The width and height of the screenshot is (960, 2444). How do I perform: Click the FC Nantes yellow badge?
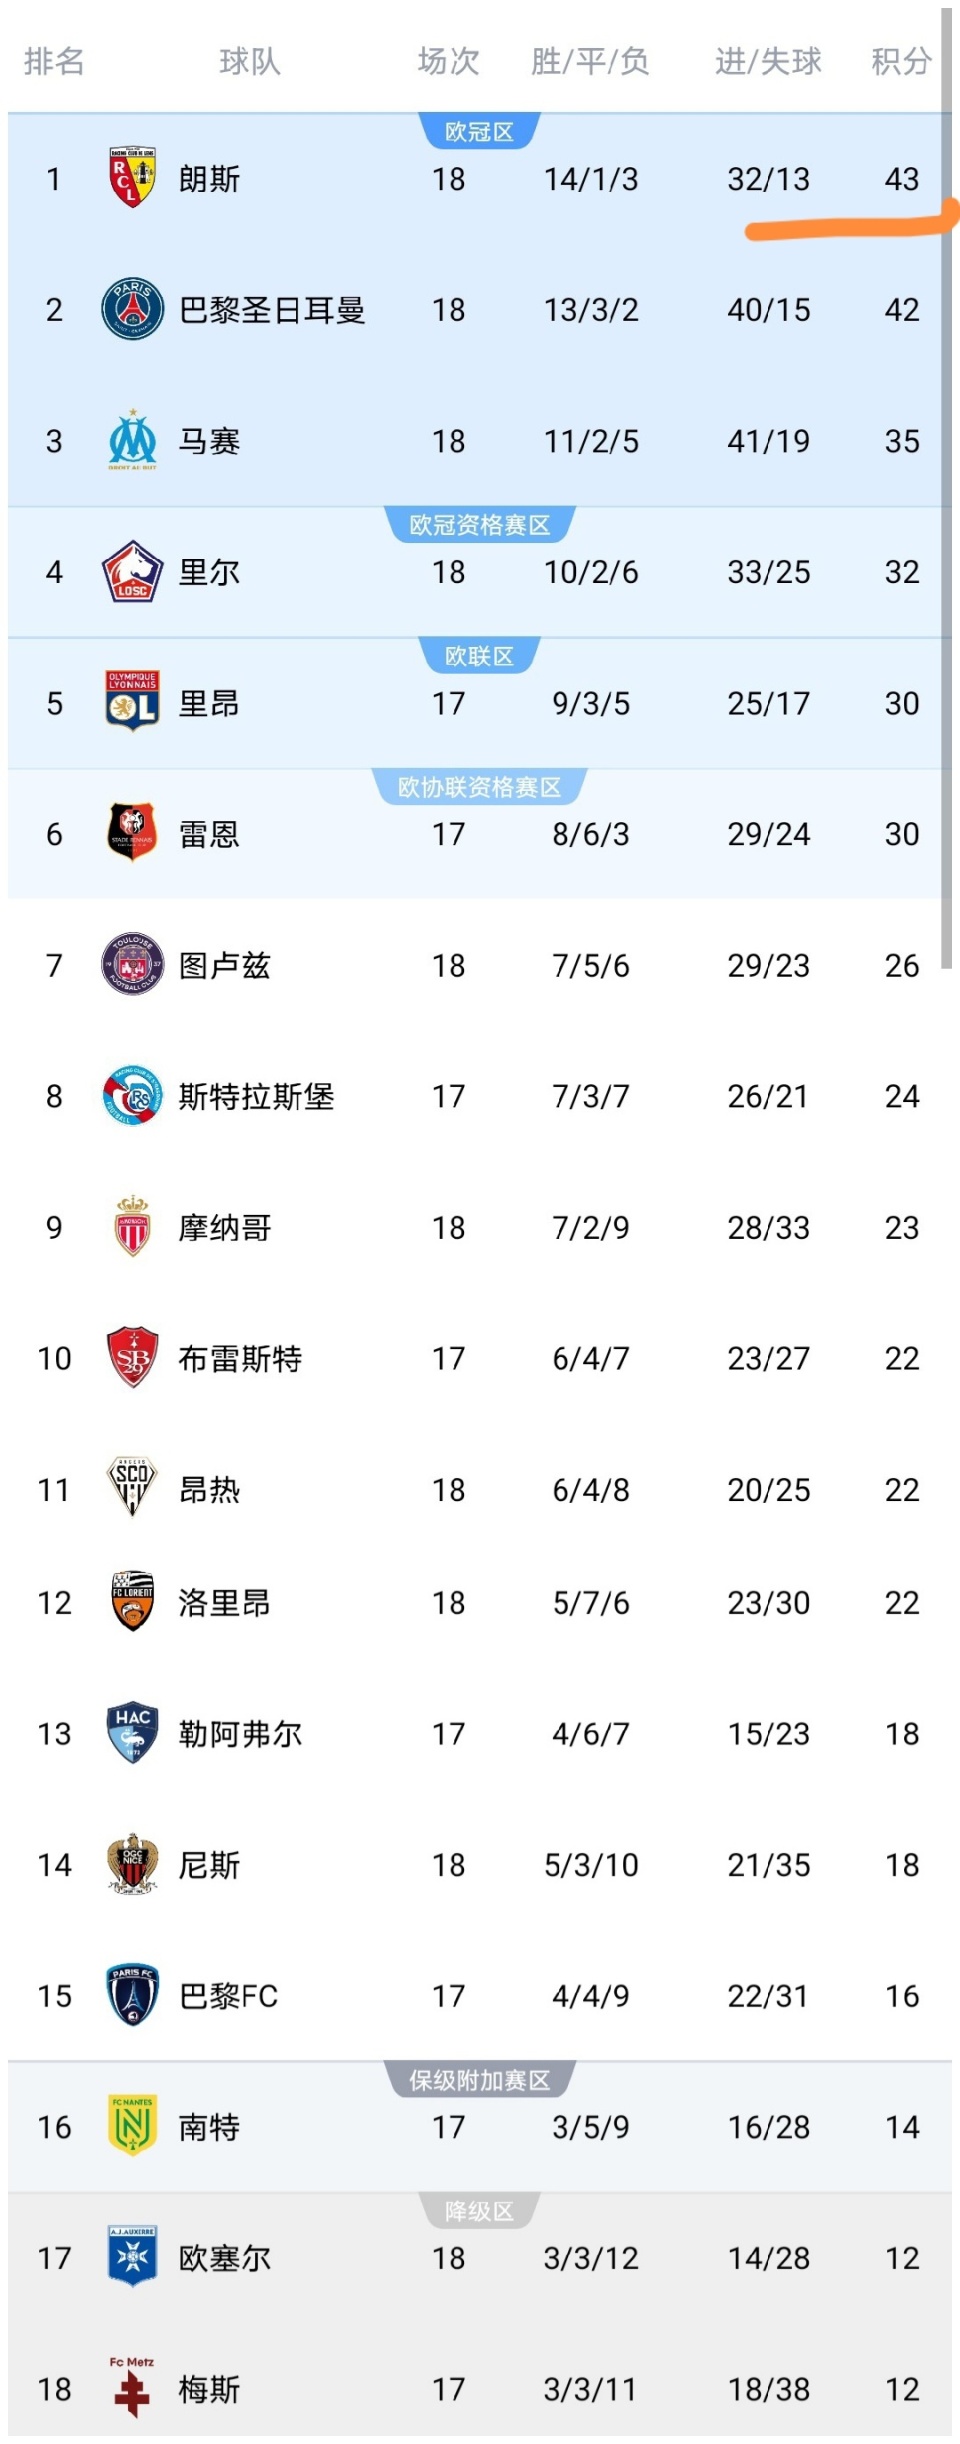tap(132, 2126)
